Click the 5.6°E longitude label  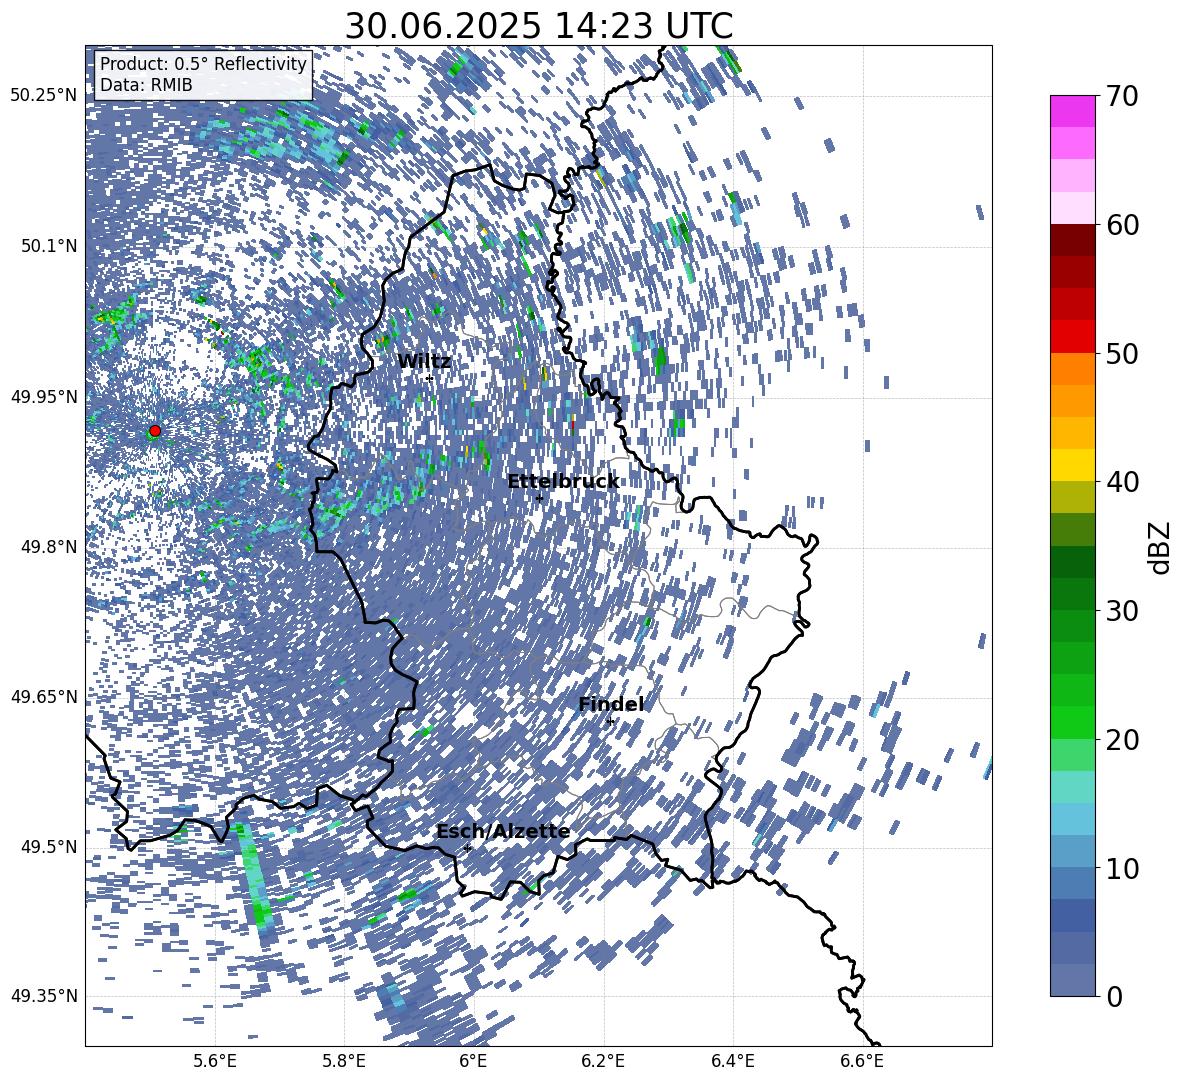click(x=214, y=1061)
